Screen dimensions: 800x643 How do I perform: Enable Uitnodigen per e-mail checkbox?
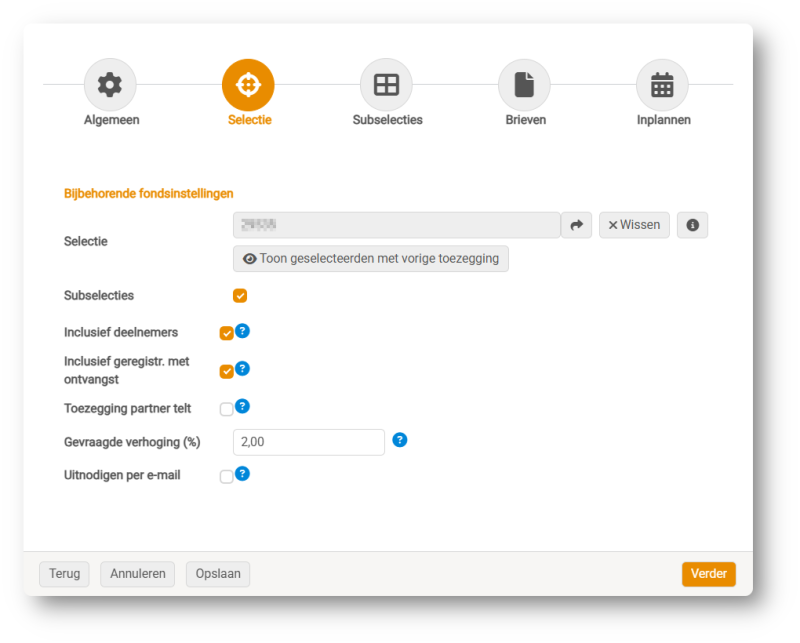coord(226,477)
